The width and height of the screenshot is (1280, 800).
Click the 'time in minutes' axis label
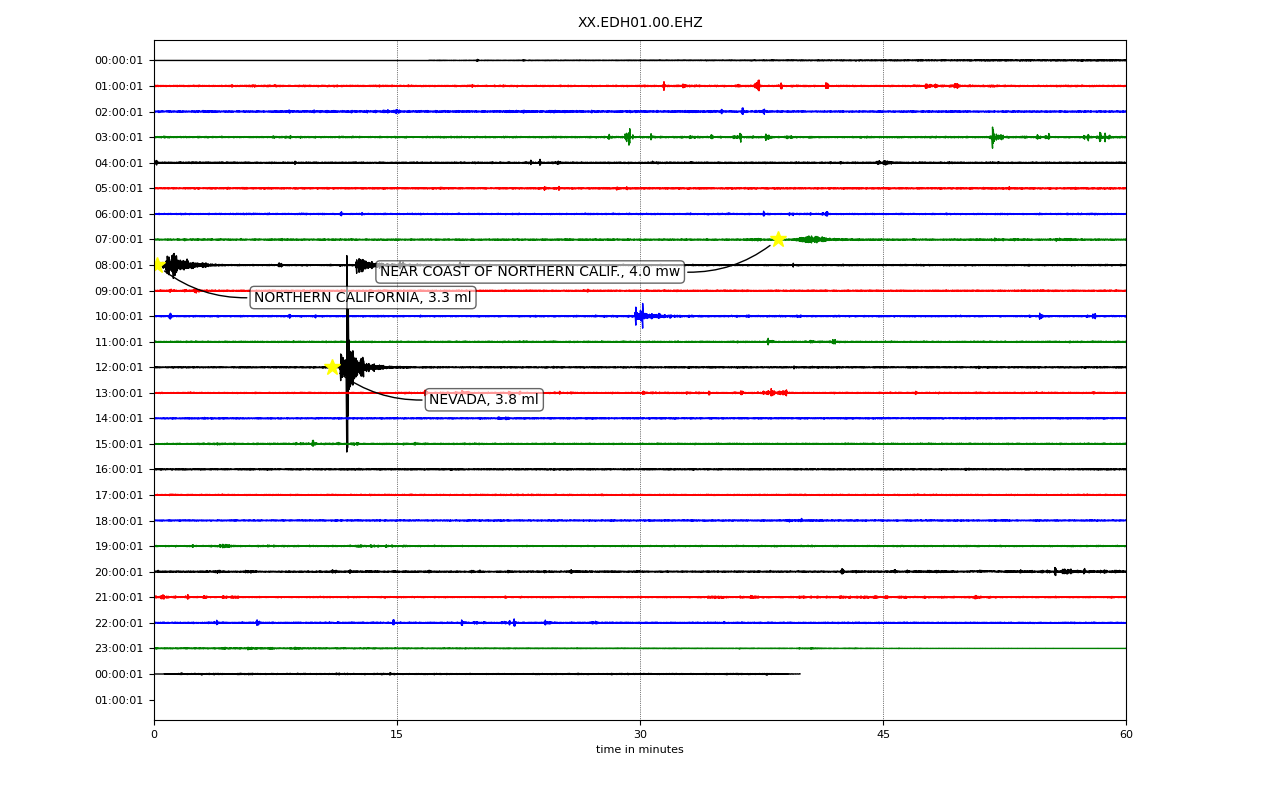pyautogui.click(x=640, y=750)
